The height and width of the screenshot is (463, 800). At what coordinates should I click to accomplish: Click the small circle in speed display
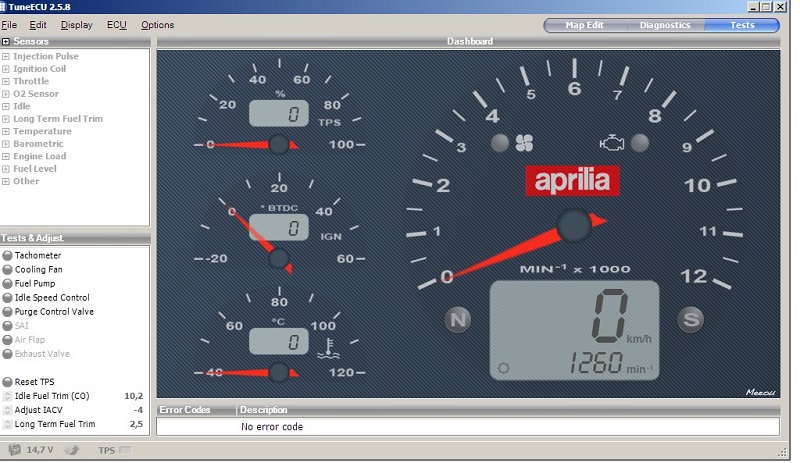pos(504,368)
